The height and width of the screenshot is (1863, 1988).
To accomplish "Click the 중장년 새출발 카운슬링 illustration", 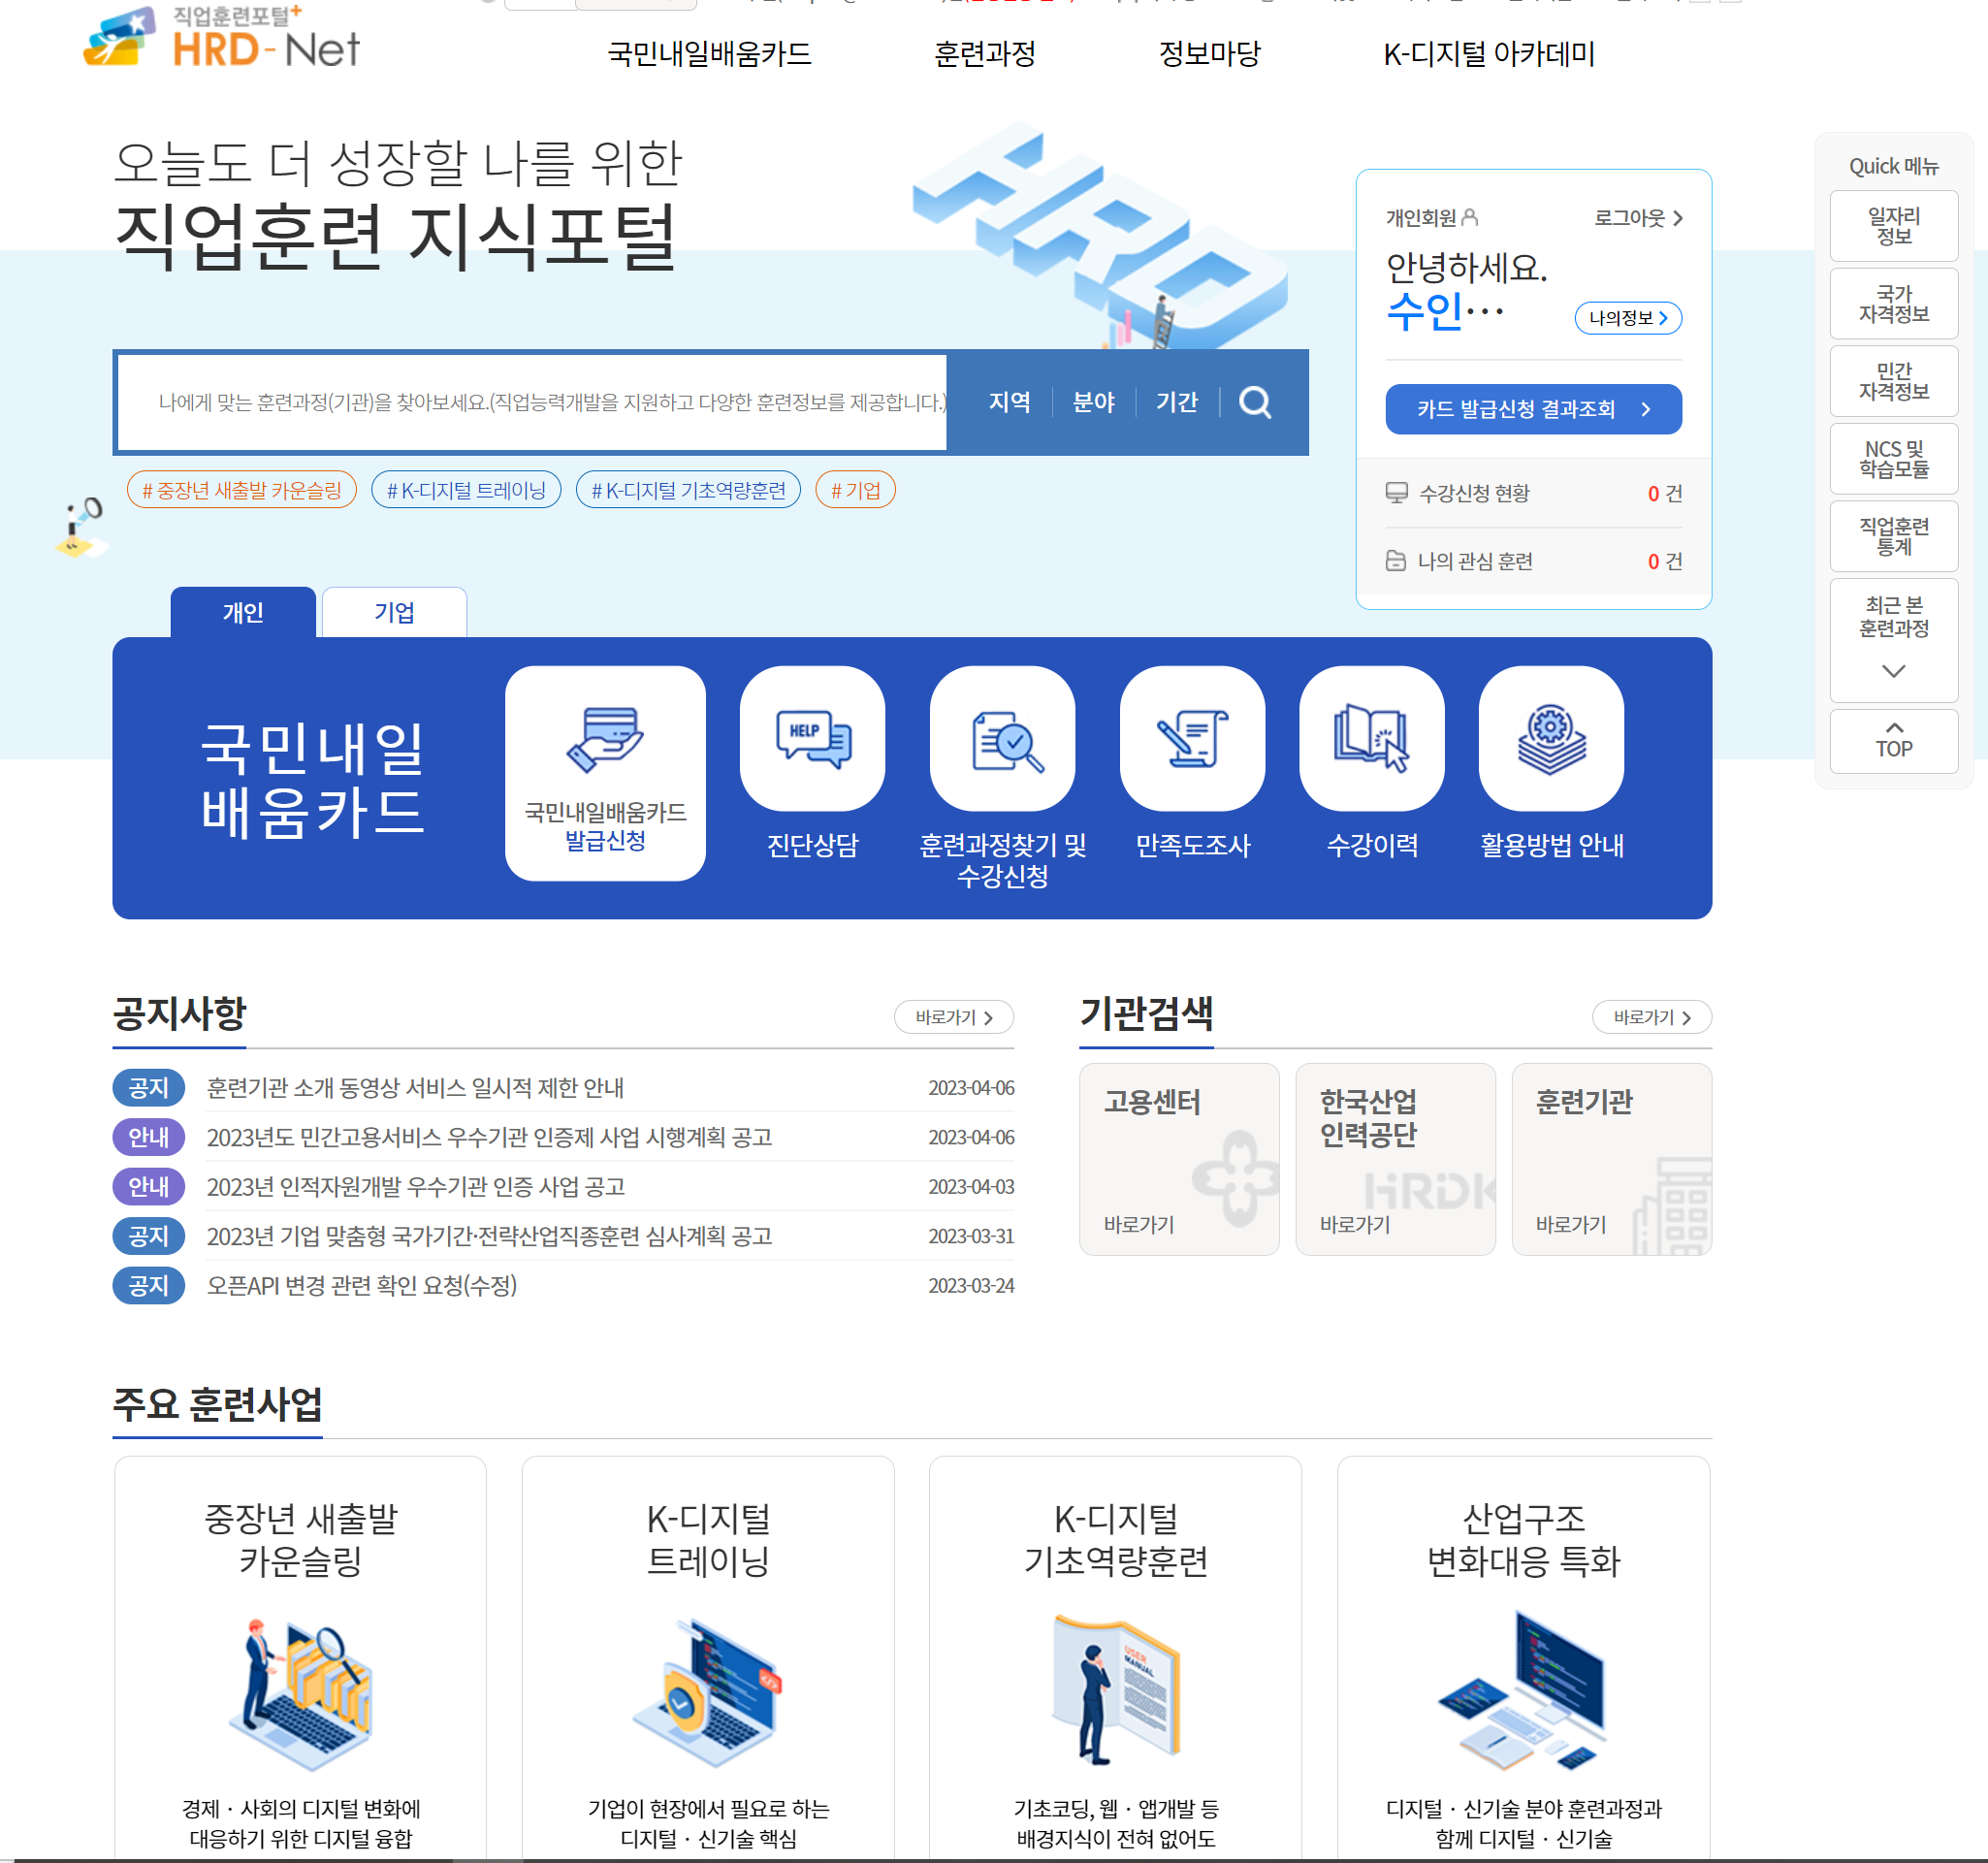I will [301, 1695].
